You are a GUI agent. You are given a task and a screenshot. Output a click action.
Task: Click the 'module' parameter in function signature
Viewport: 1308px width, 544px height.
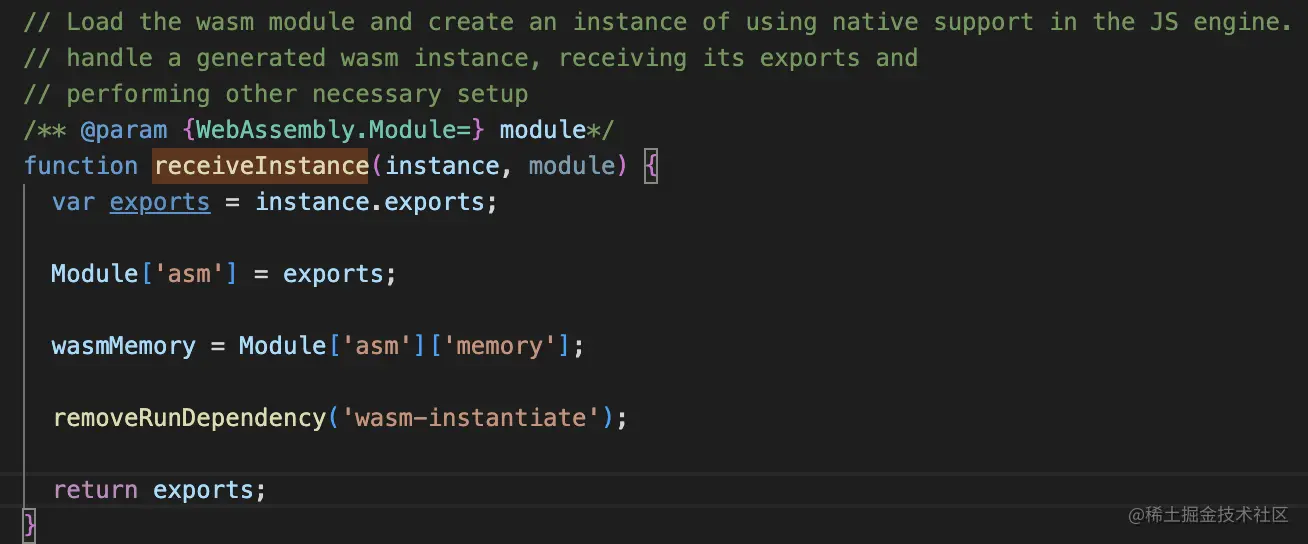click(571, 166)
